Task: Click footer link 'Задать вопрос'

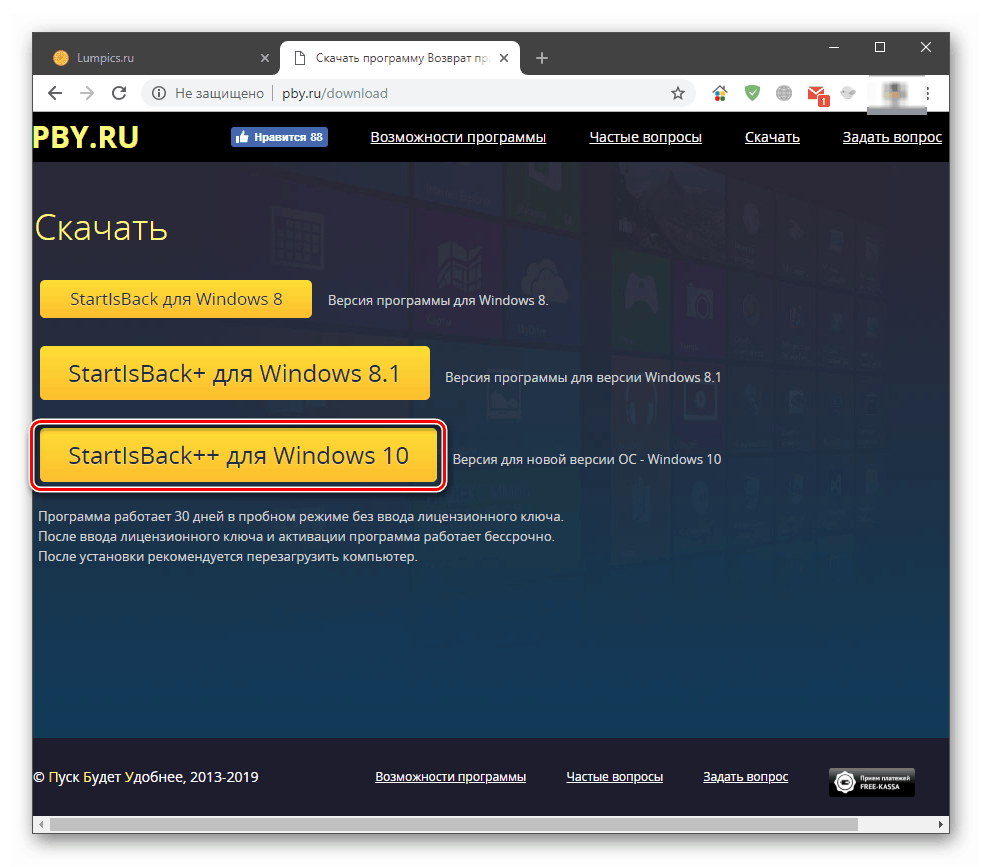Action: click(745, 777)
